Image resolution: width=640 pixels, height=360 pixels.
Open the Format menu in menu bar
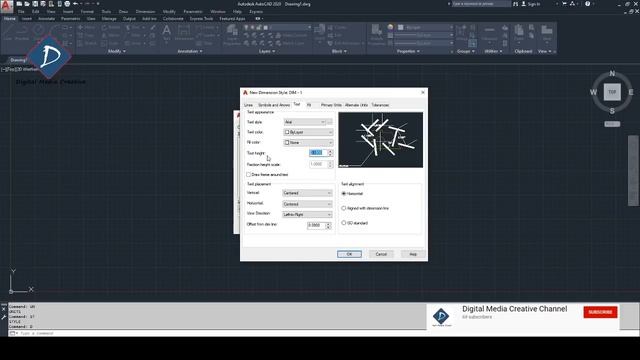(87, 12)
